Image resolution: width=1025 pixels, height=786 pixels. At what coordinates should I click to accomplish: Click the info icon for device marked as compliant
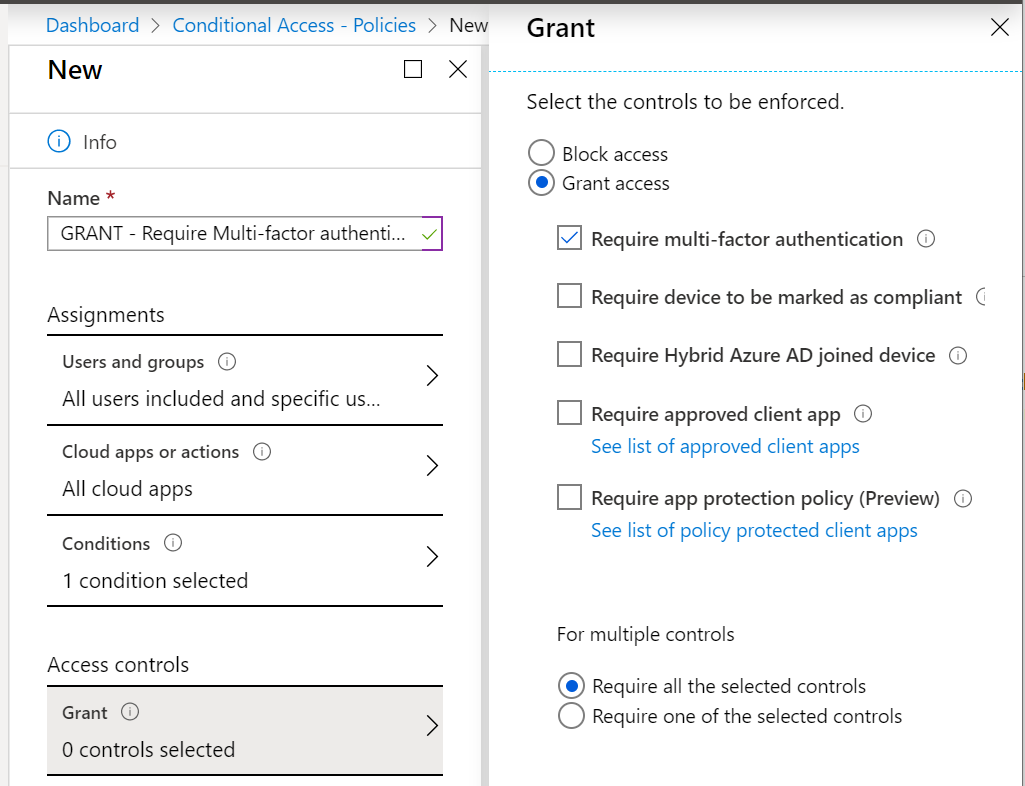[x=981, y=297]
